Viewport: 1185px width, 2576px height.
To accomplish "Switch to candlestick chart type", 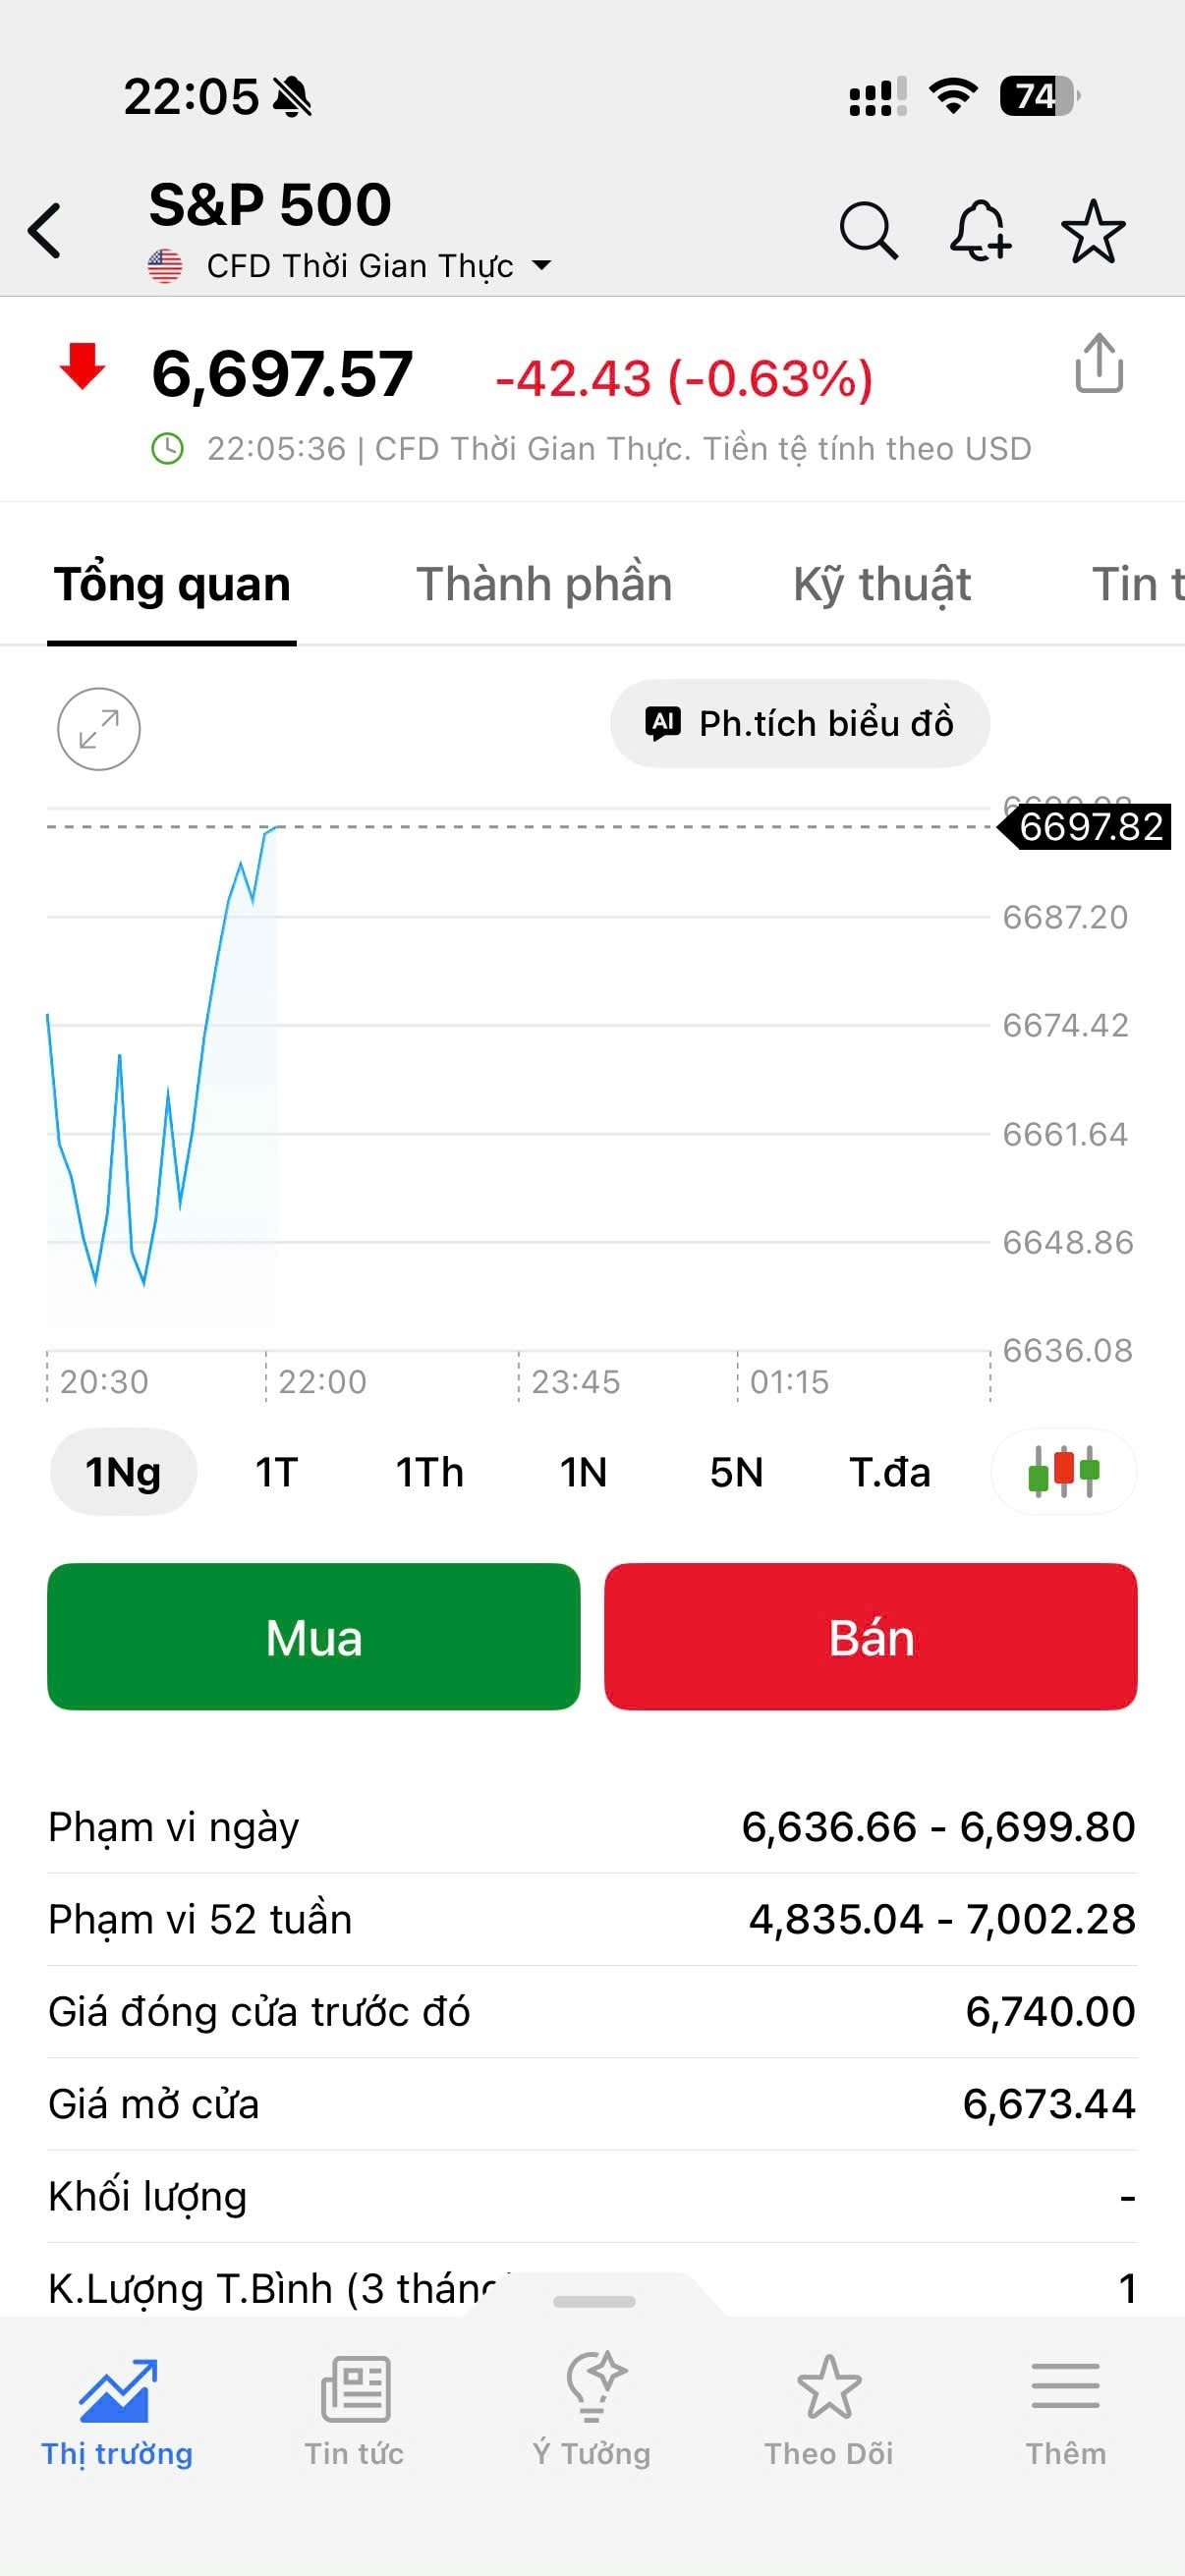I will click(x=1063, y=1471).
